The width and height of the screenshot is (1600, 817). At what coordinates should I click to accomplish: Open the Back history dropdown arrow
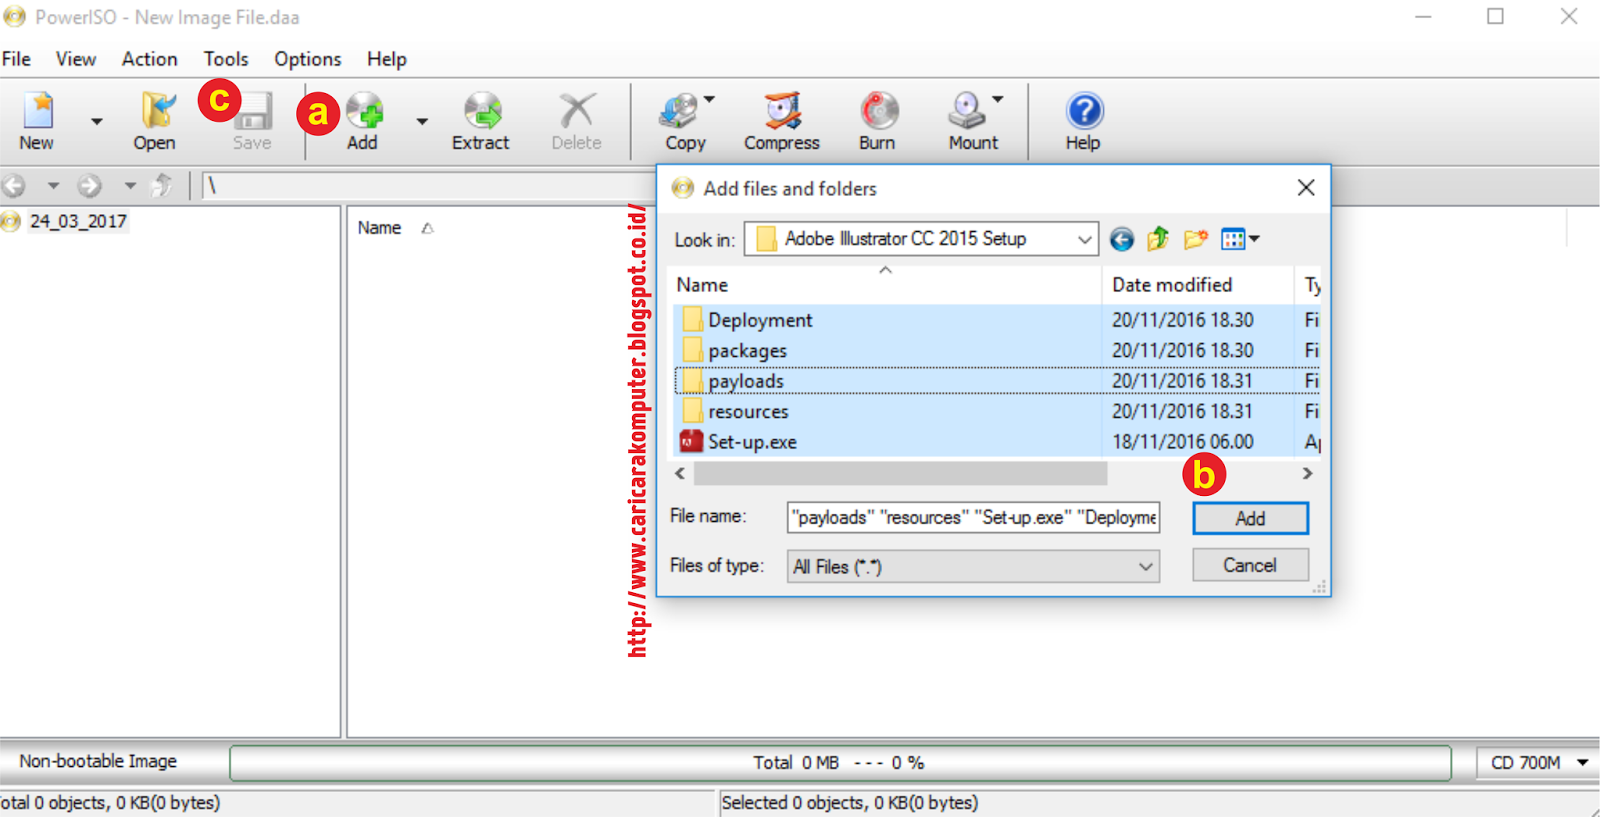click(53, 185)
